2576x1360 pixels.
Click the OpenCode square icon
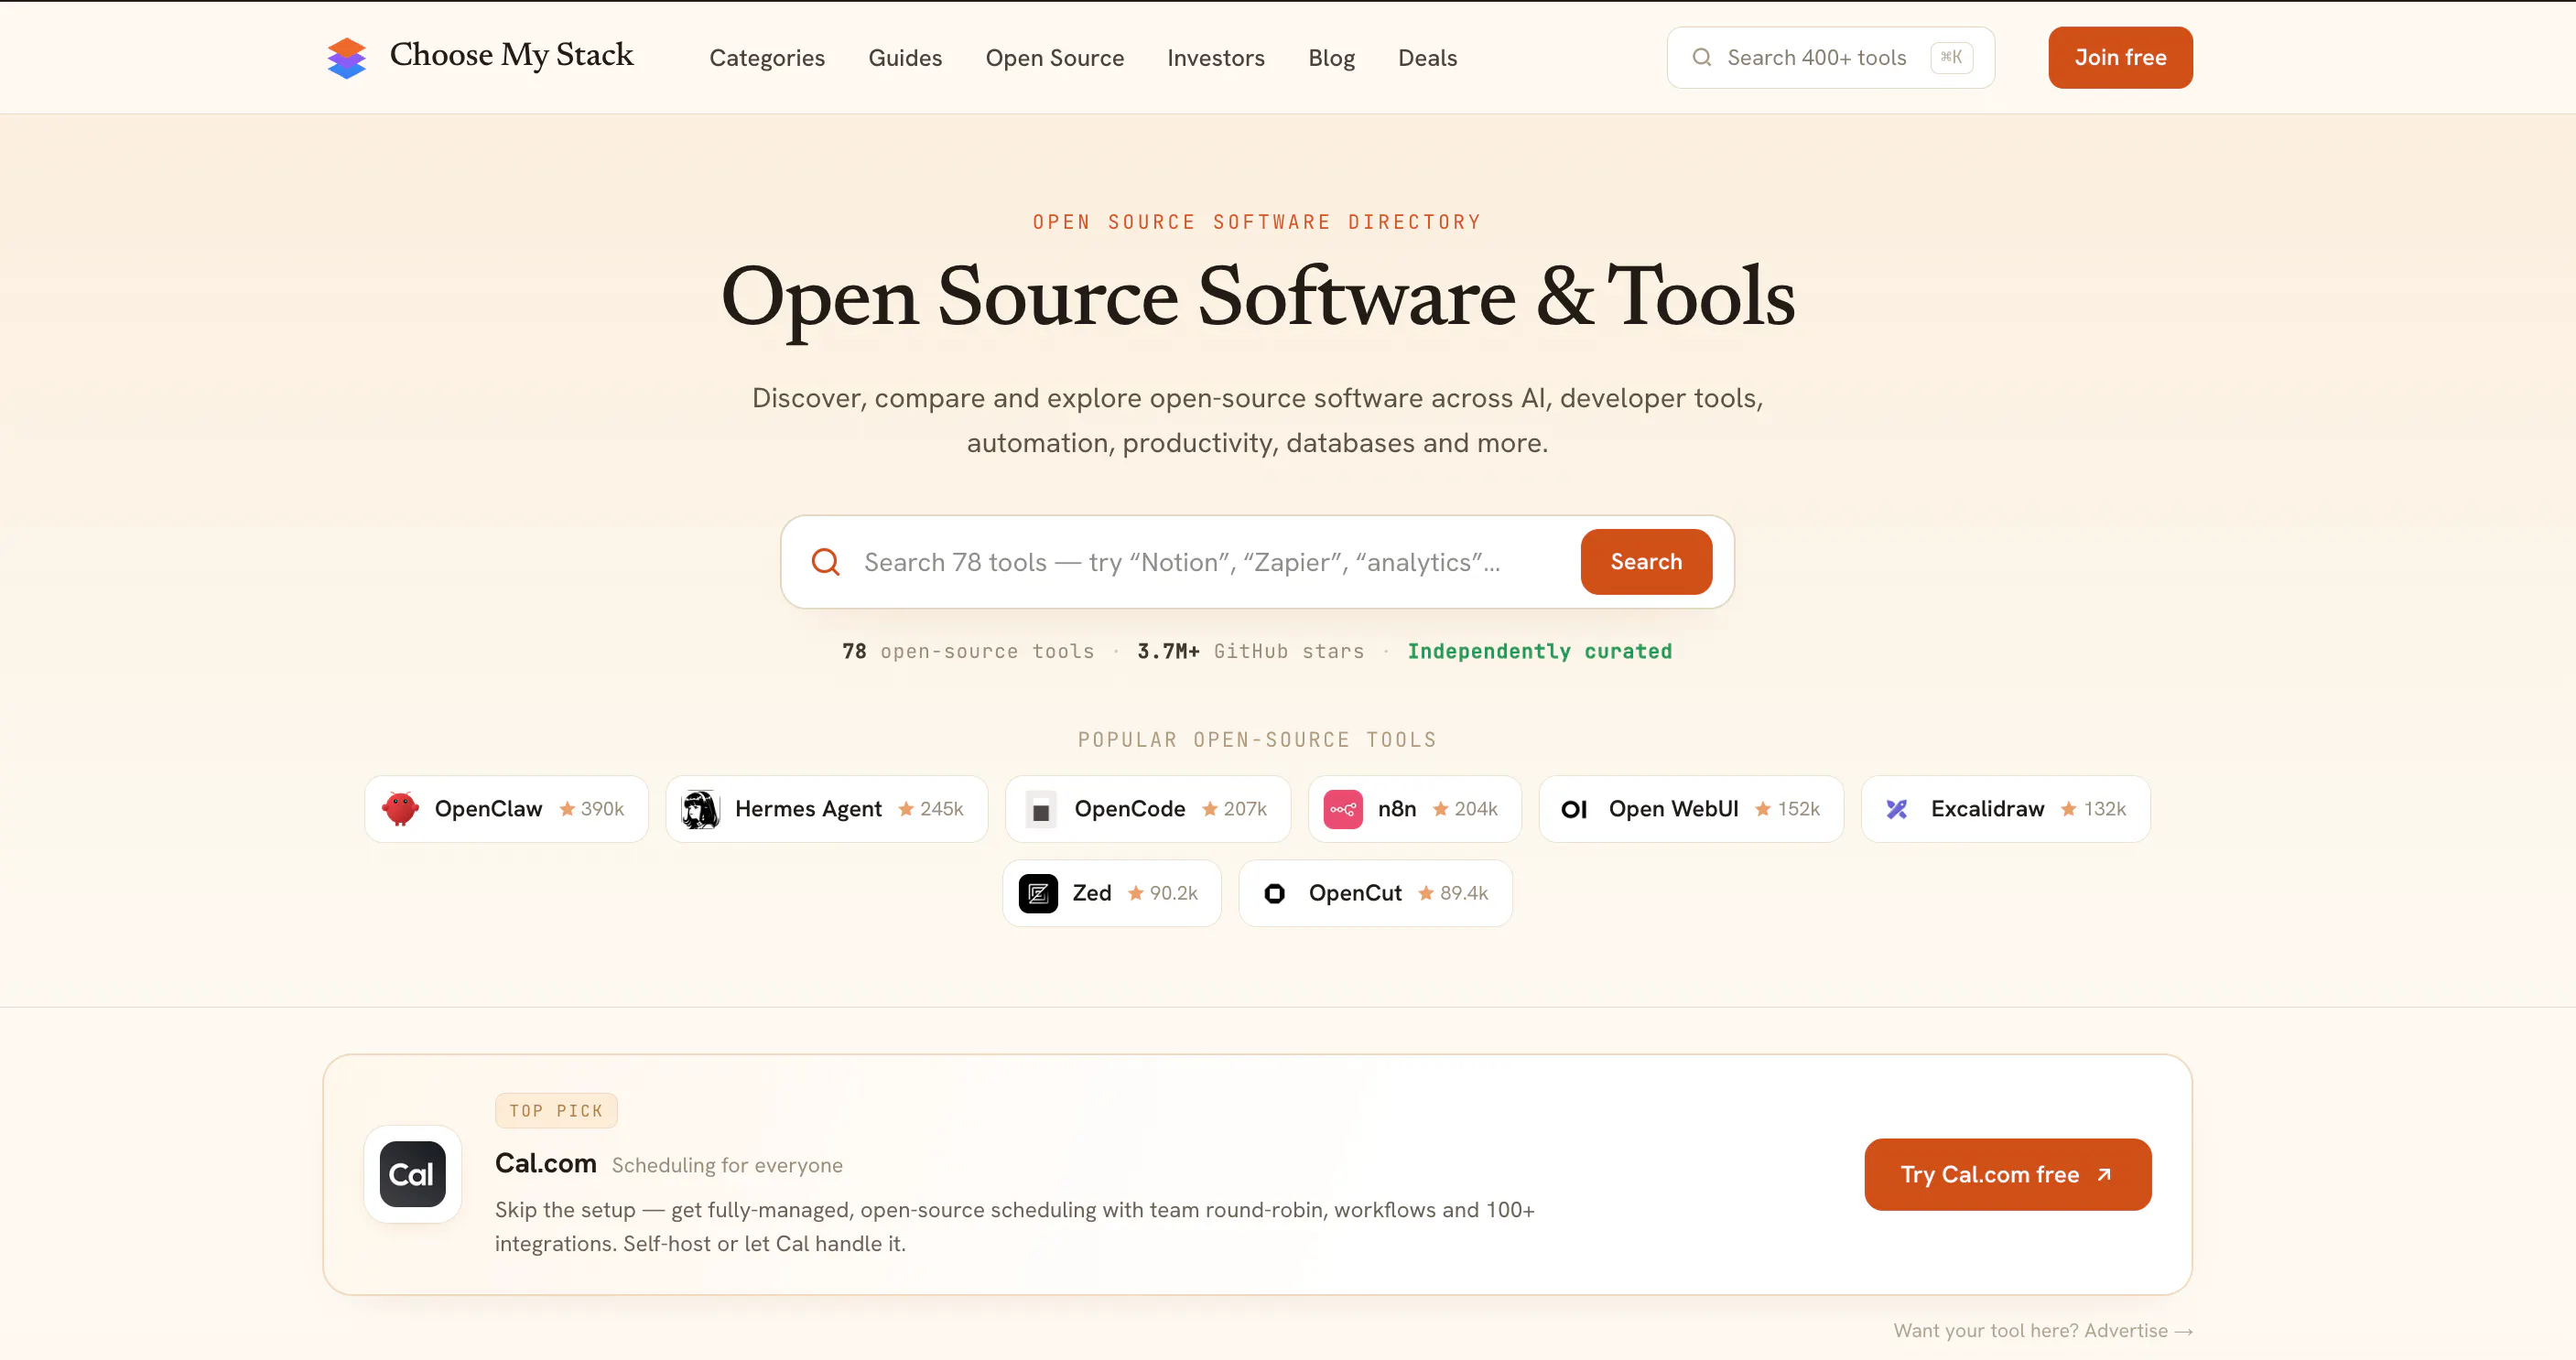coord(1041,809)
